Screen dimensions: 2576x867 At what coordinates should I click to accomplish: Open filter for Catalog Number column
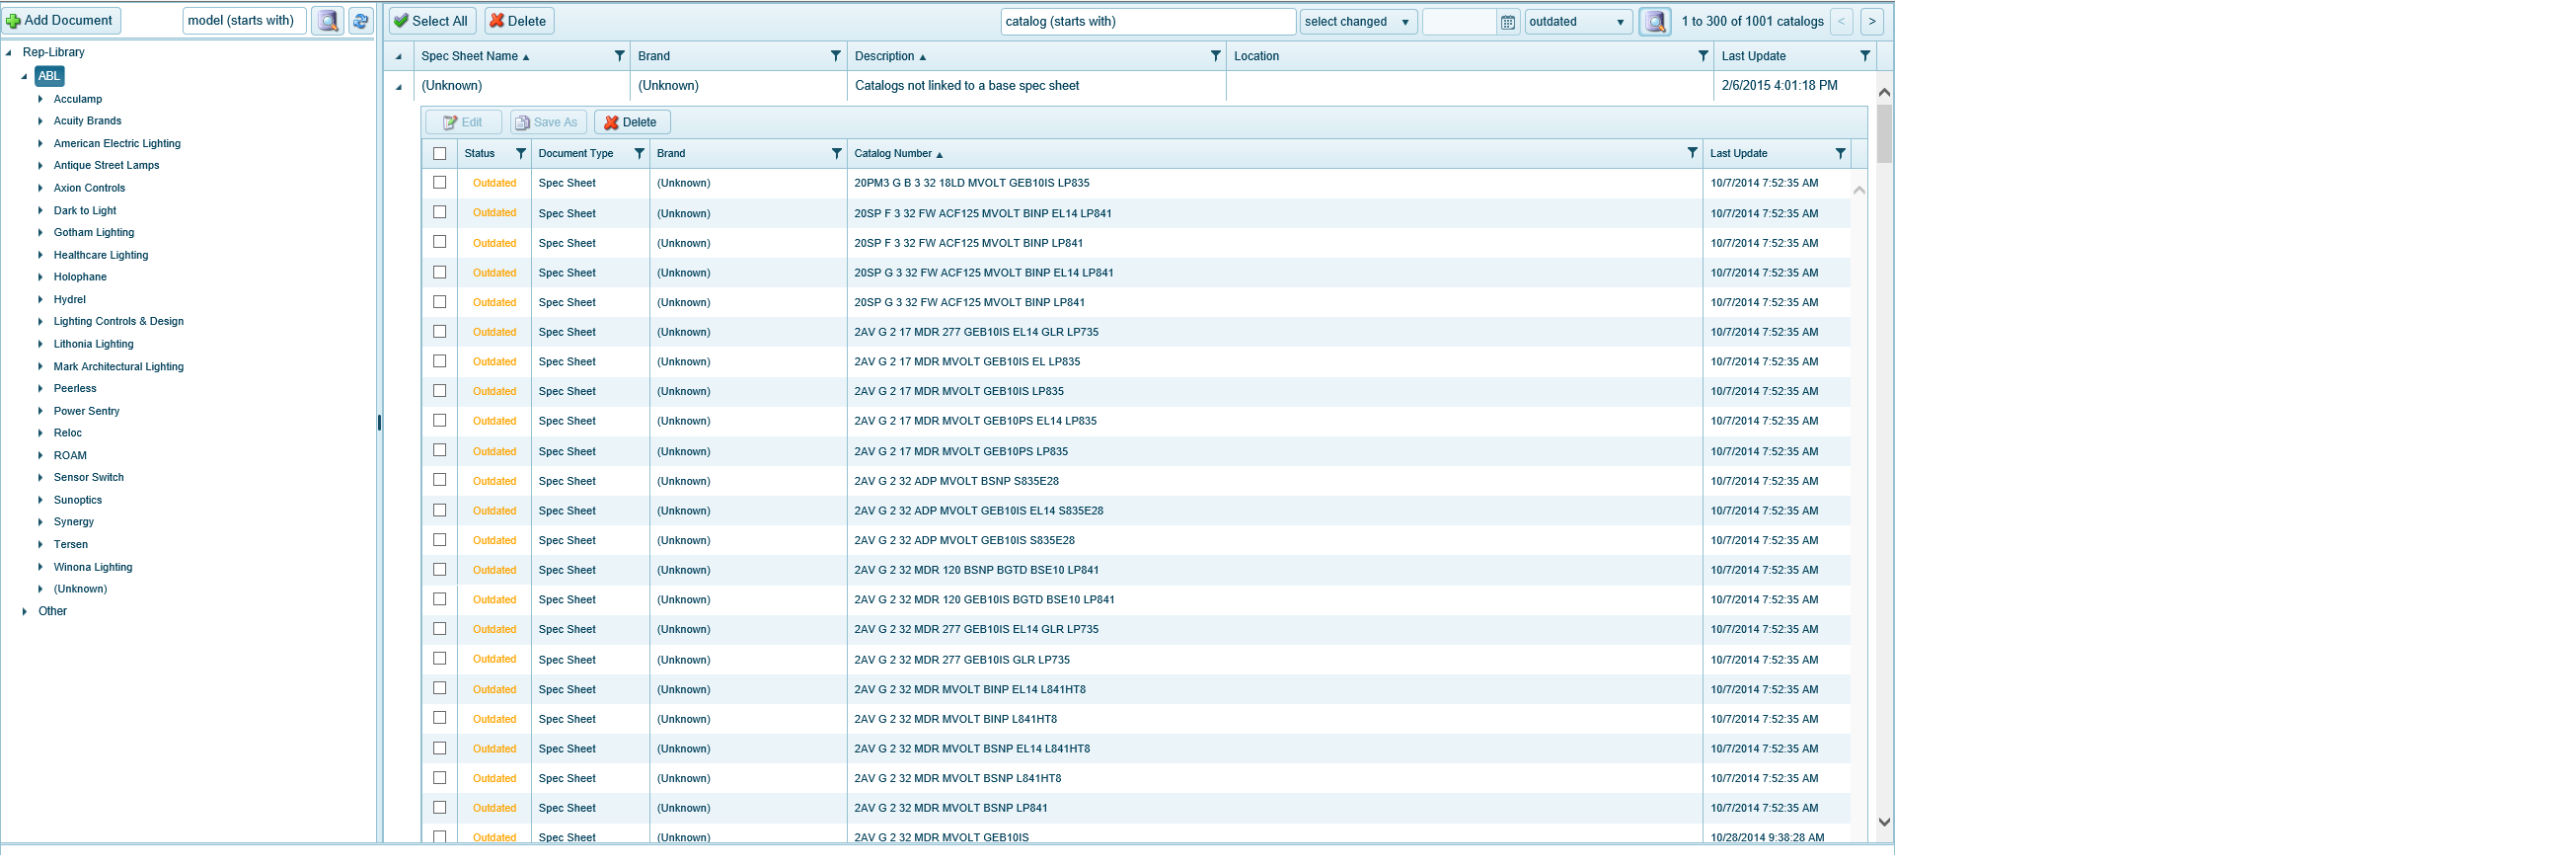coord(1691,154)
